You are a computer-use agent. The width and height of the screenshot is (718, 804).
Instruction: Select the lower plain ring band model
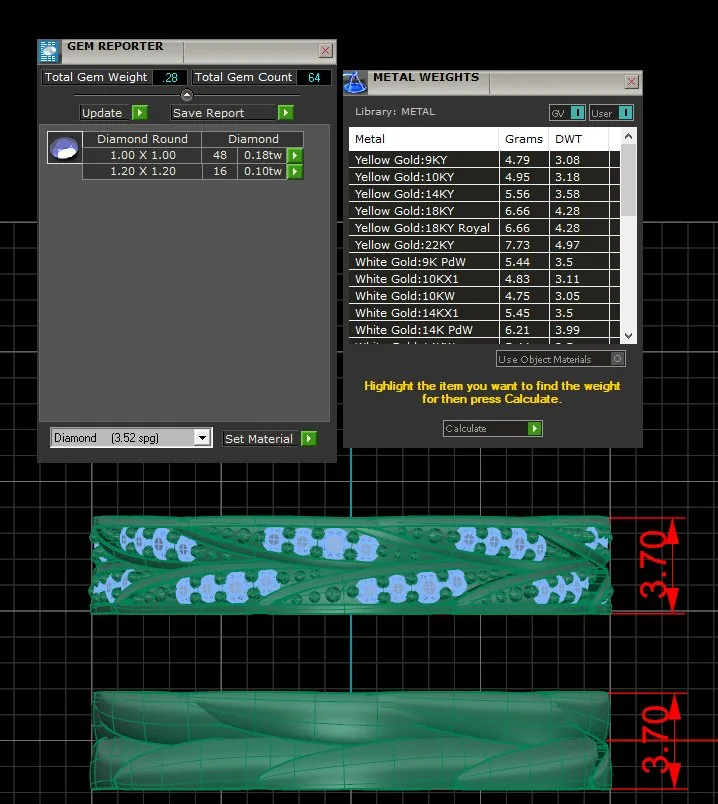click(351, 741)
